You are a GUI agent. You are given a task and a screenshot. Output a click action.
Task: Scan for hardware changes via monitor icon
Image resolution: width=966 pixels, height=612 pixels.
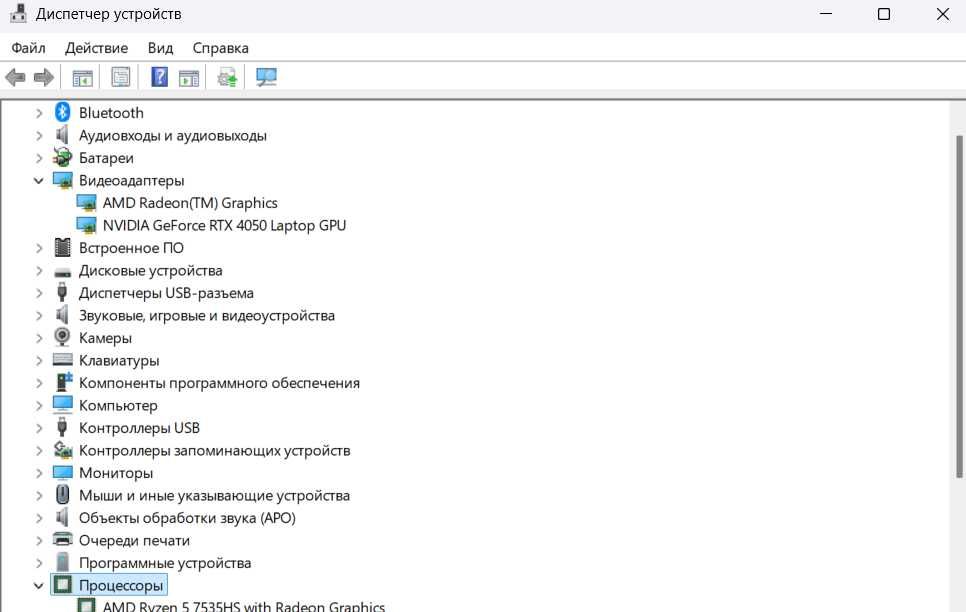pos(266,77)
